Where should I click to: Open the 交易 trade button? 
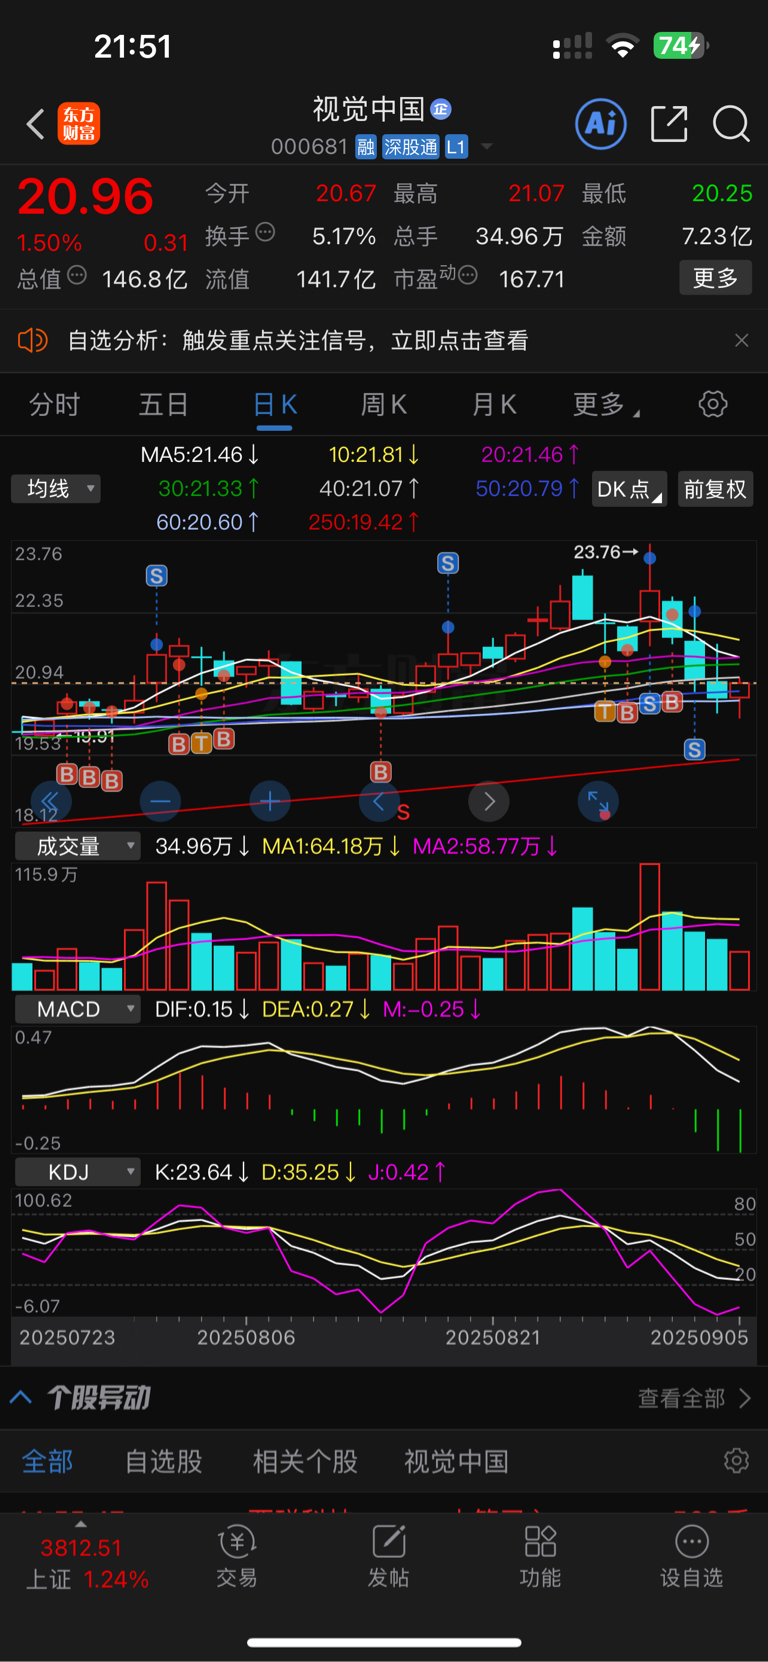[237, 1558]
